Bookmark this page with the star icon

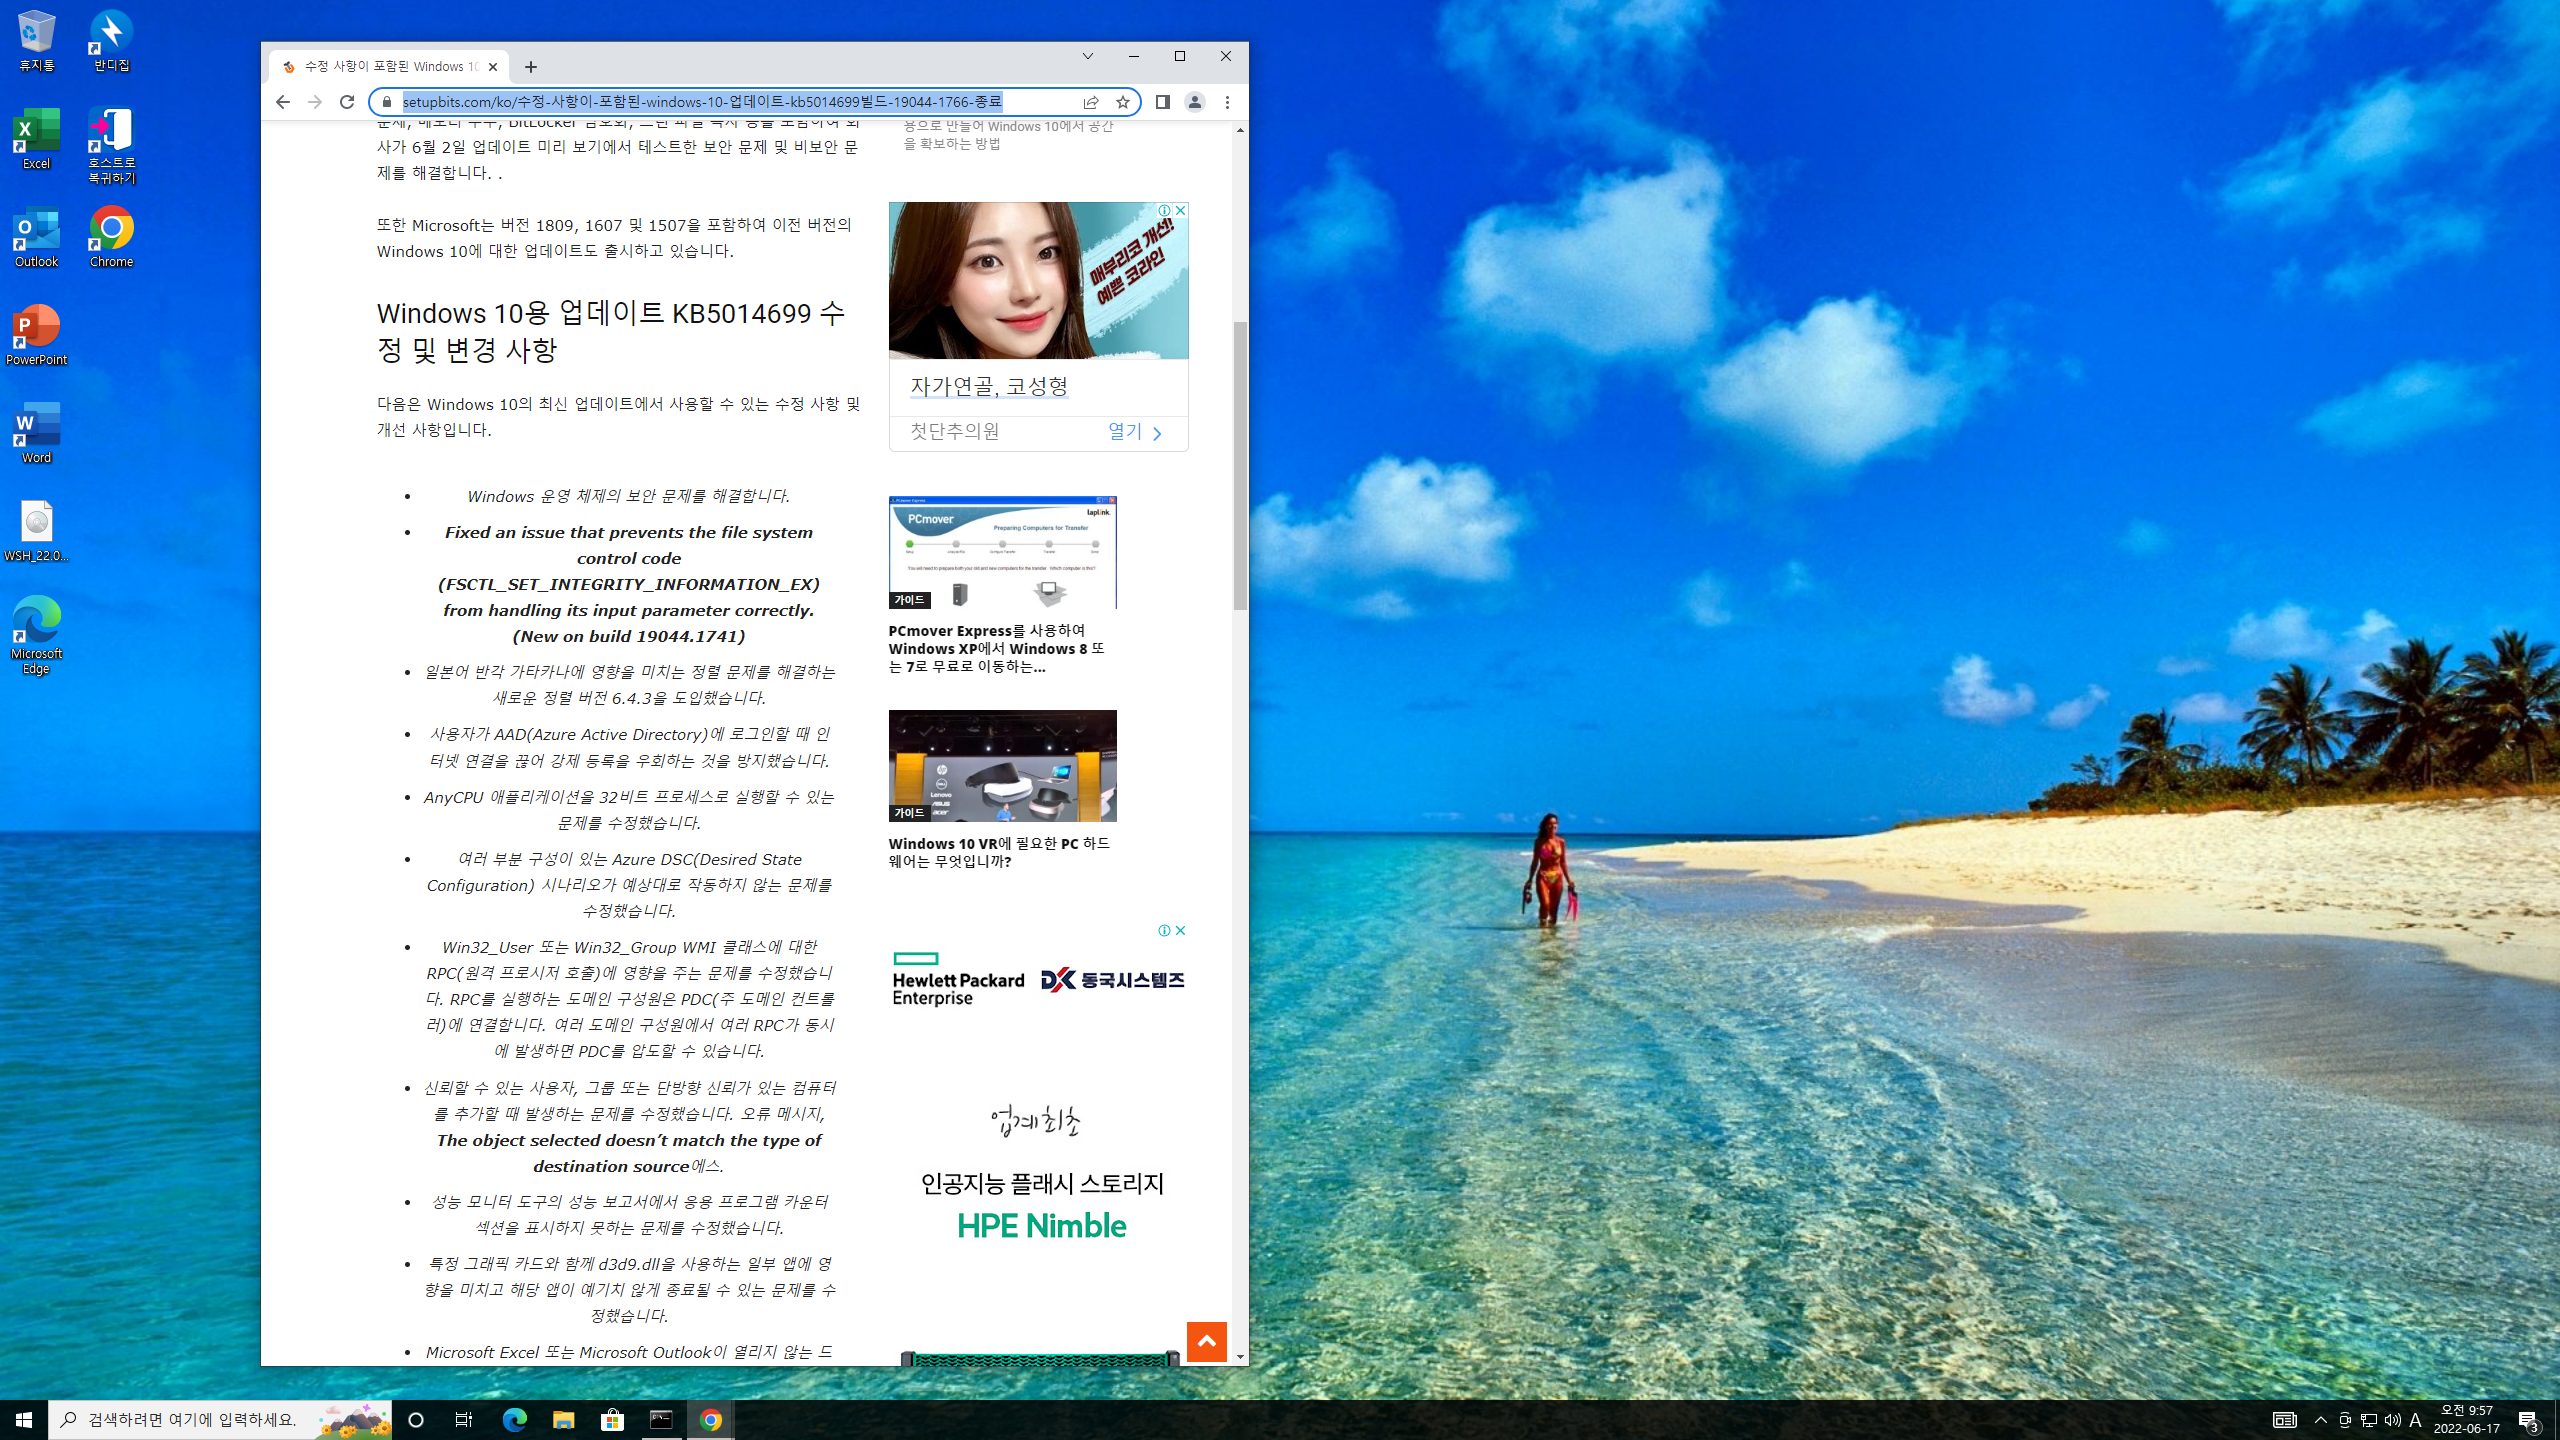click(1123, 102)
